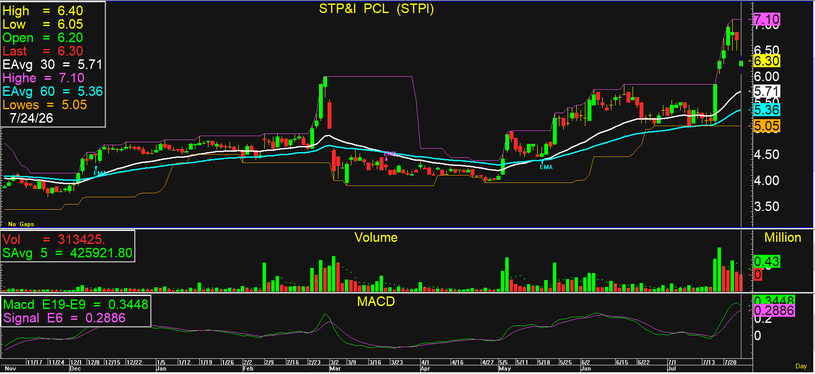815x374 pixels.
Task: Click the cyan EMA marker near May
Action: [x=546, y=167]
